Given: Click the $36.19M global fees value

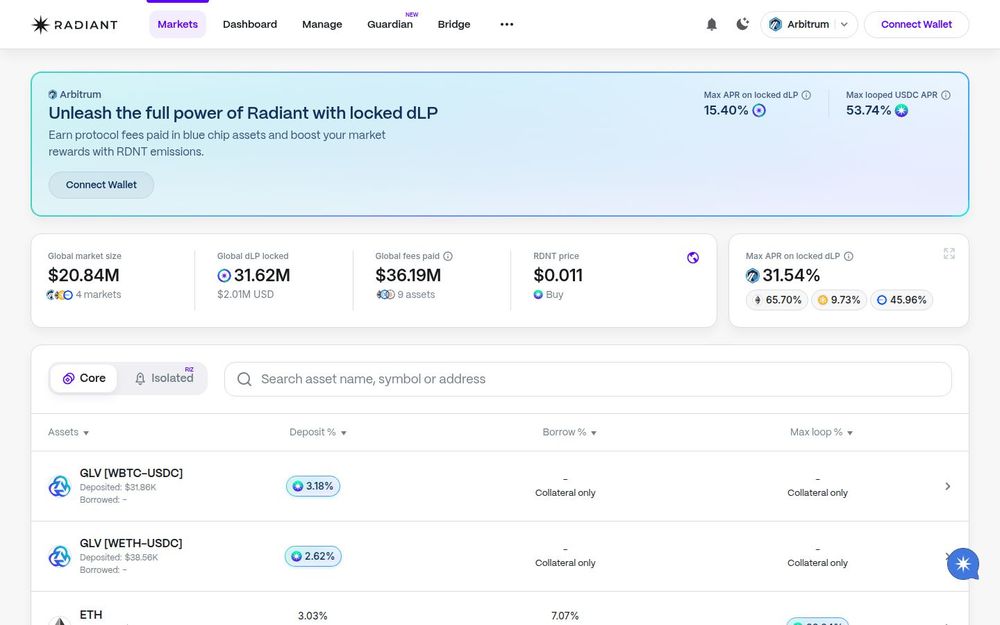Looking at the screenshot, I should [x=408, y=276].
